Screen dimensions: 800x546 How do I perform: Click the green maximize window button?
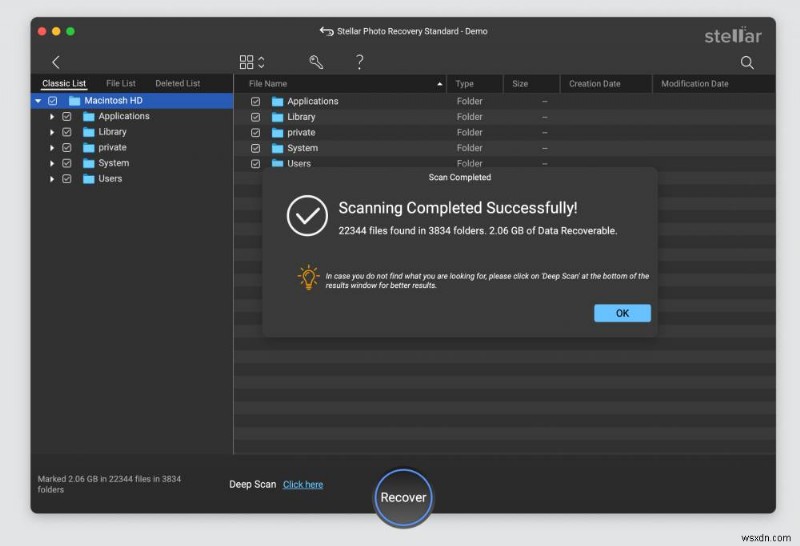click(70, 32)
